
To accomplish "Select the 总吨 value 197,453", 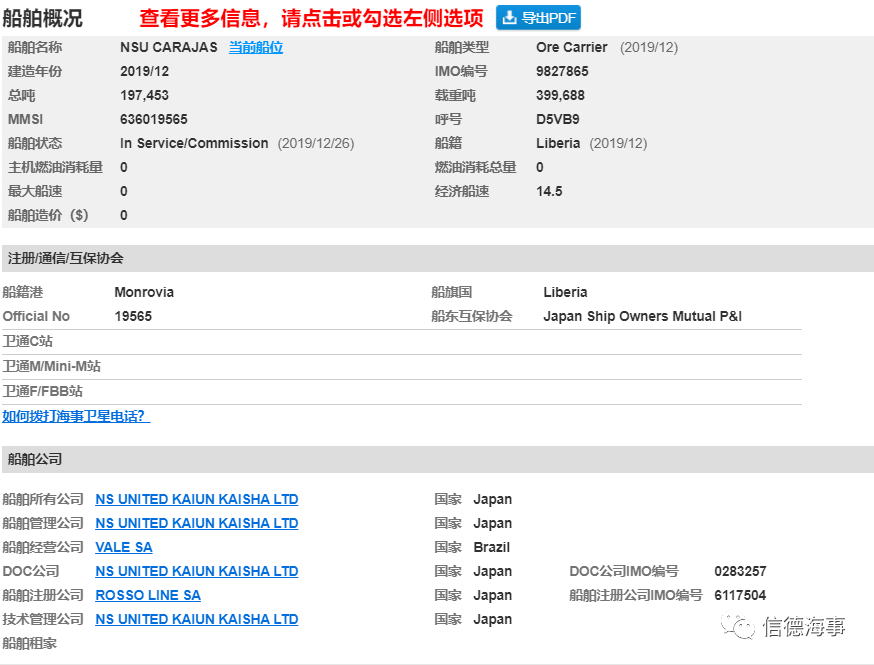I will tap(144, 95).
